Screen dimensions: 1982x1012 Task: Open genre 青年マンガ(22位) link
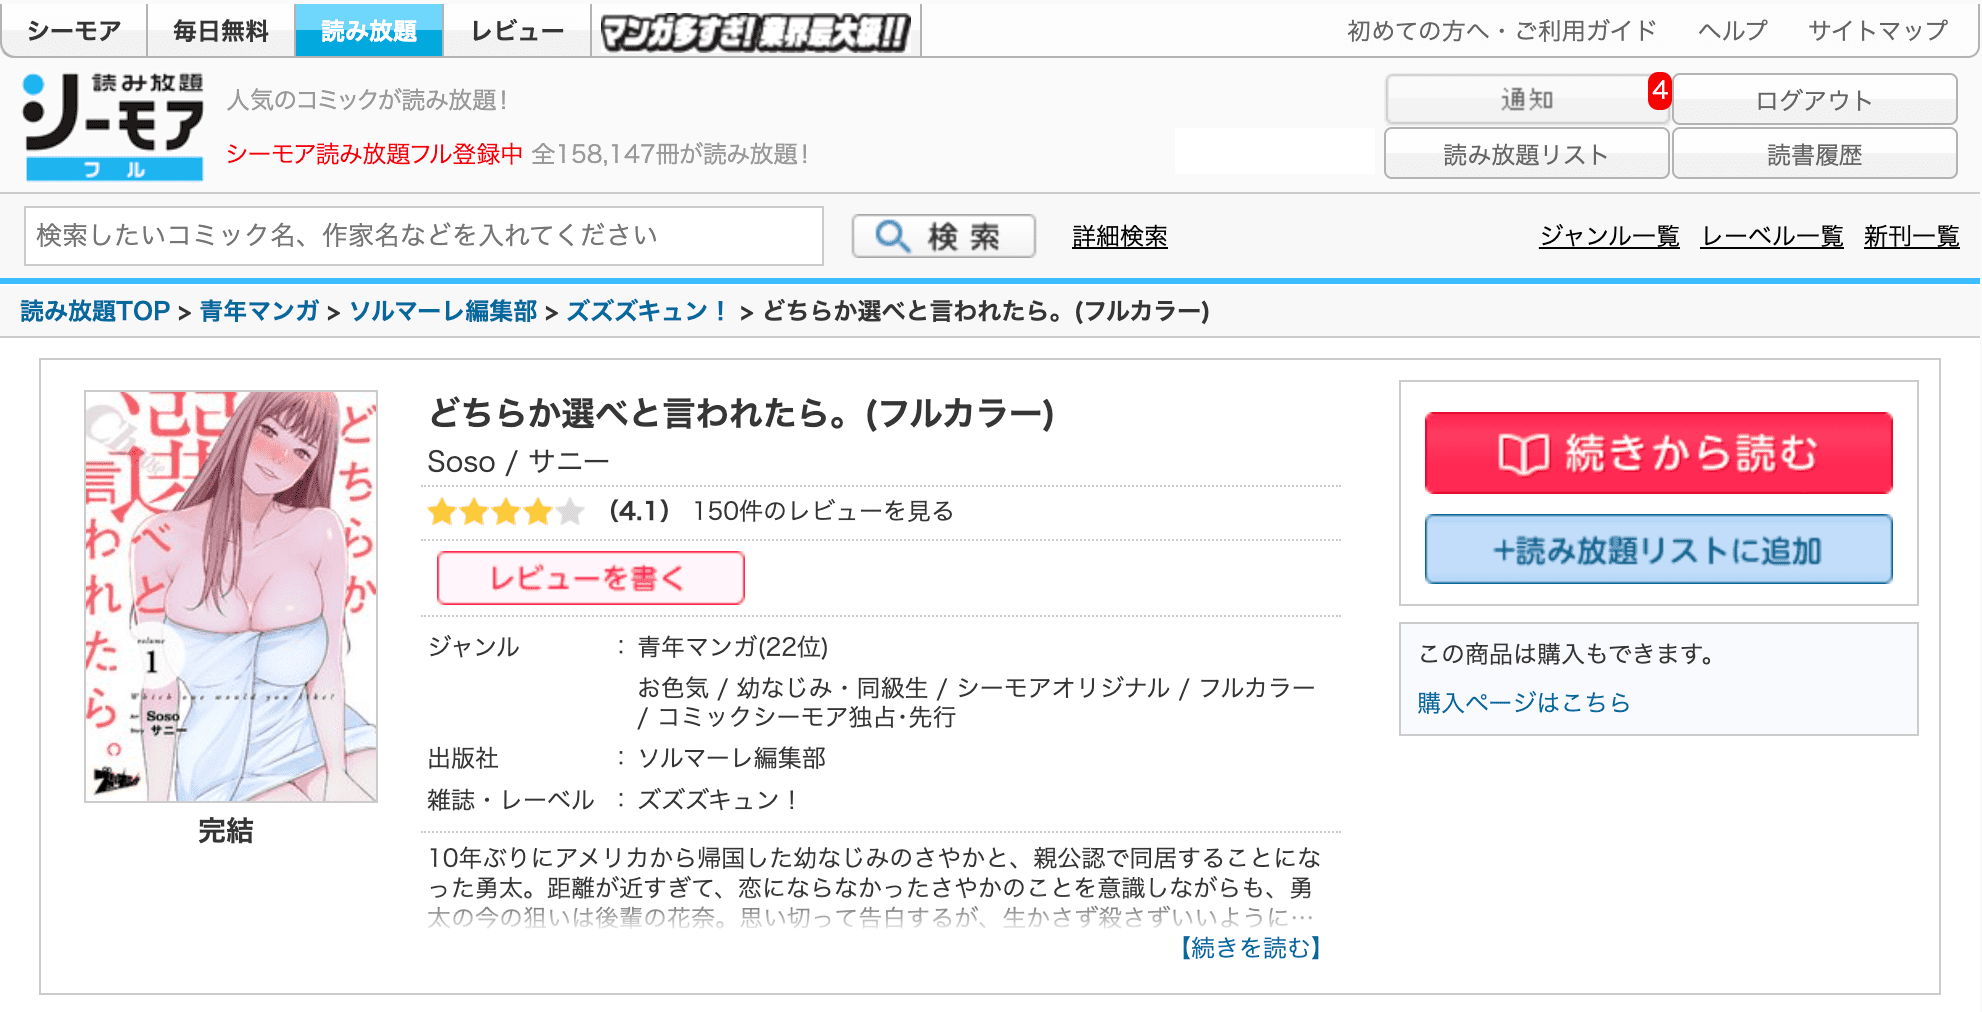pos(733,647)
